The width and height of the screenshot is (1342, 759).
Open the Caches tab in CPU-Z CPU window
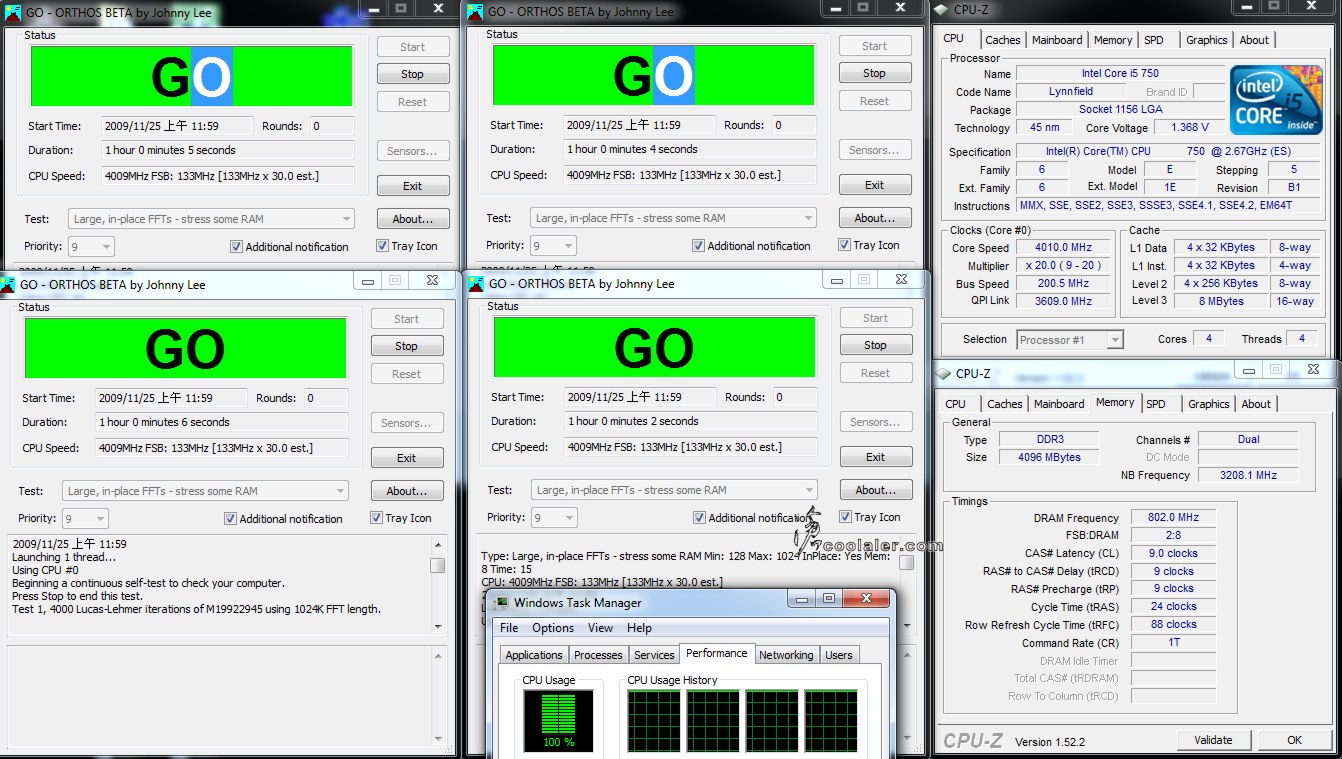click(1003, 40)
